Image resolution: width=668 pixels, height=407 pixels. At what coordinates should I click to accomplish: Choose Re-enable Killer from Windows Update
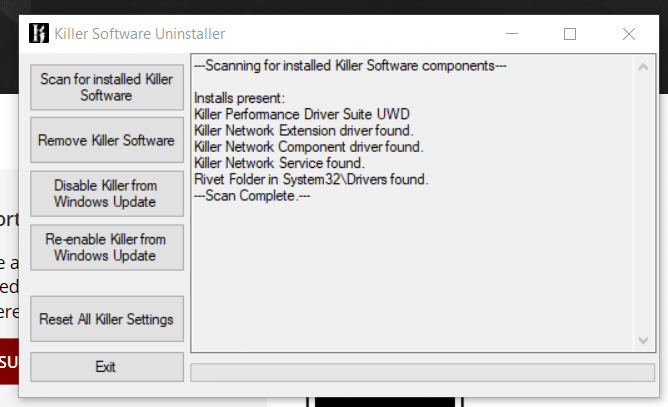tap(107, 248)
